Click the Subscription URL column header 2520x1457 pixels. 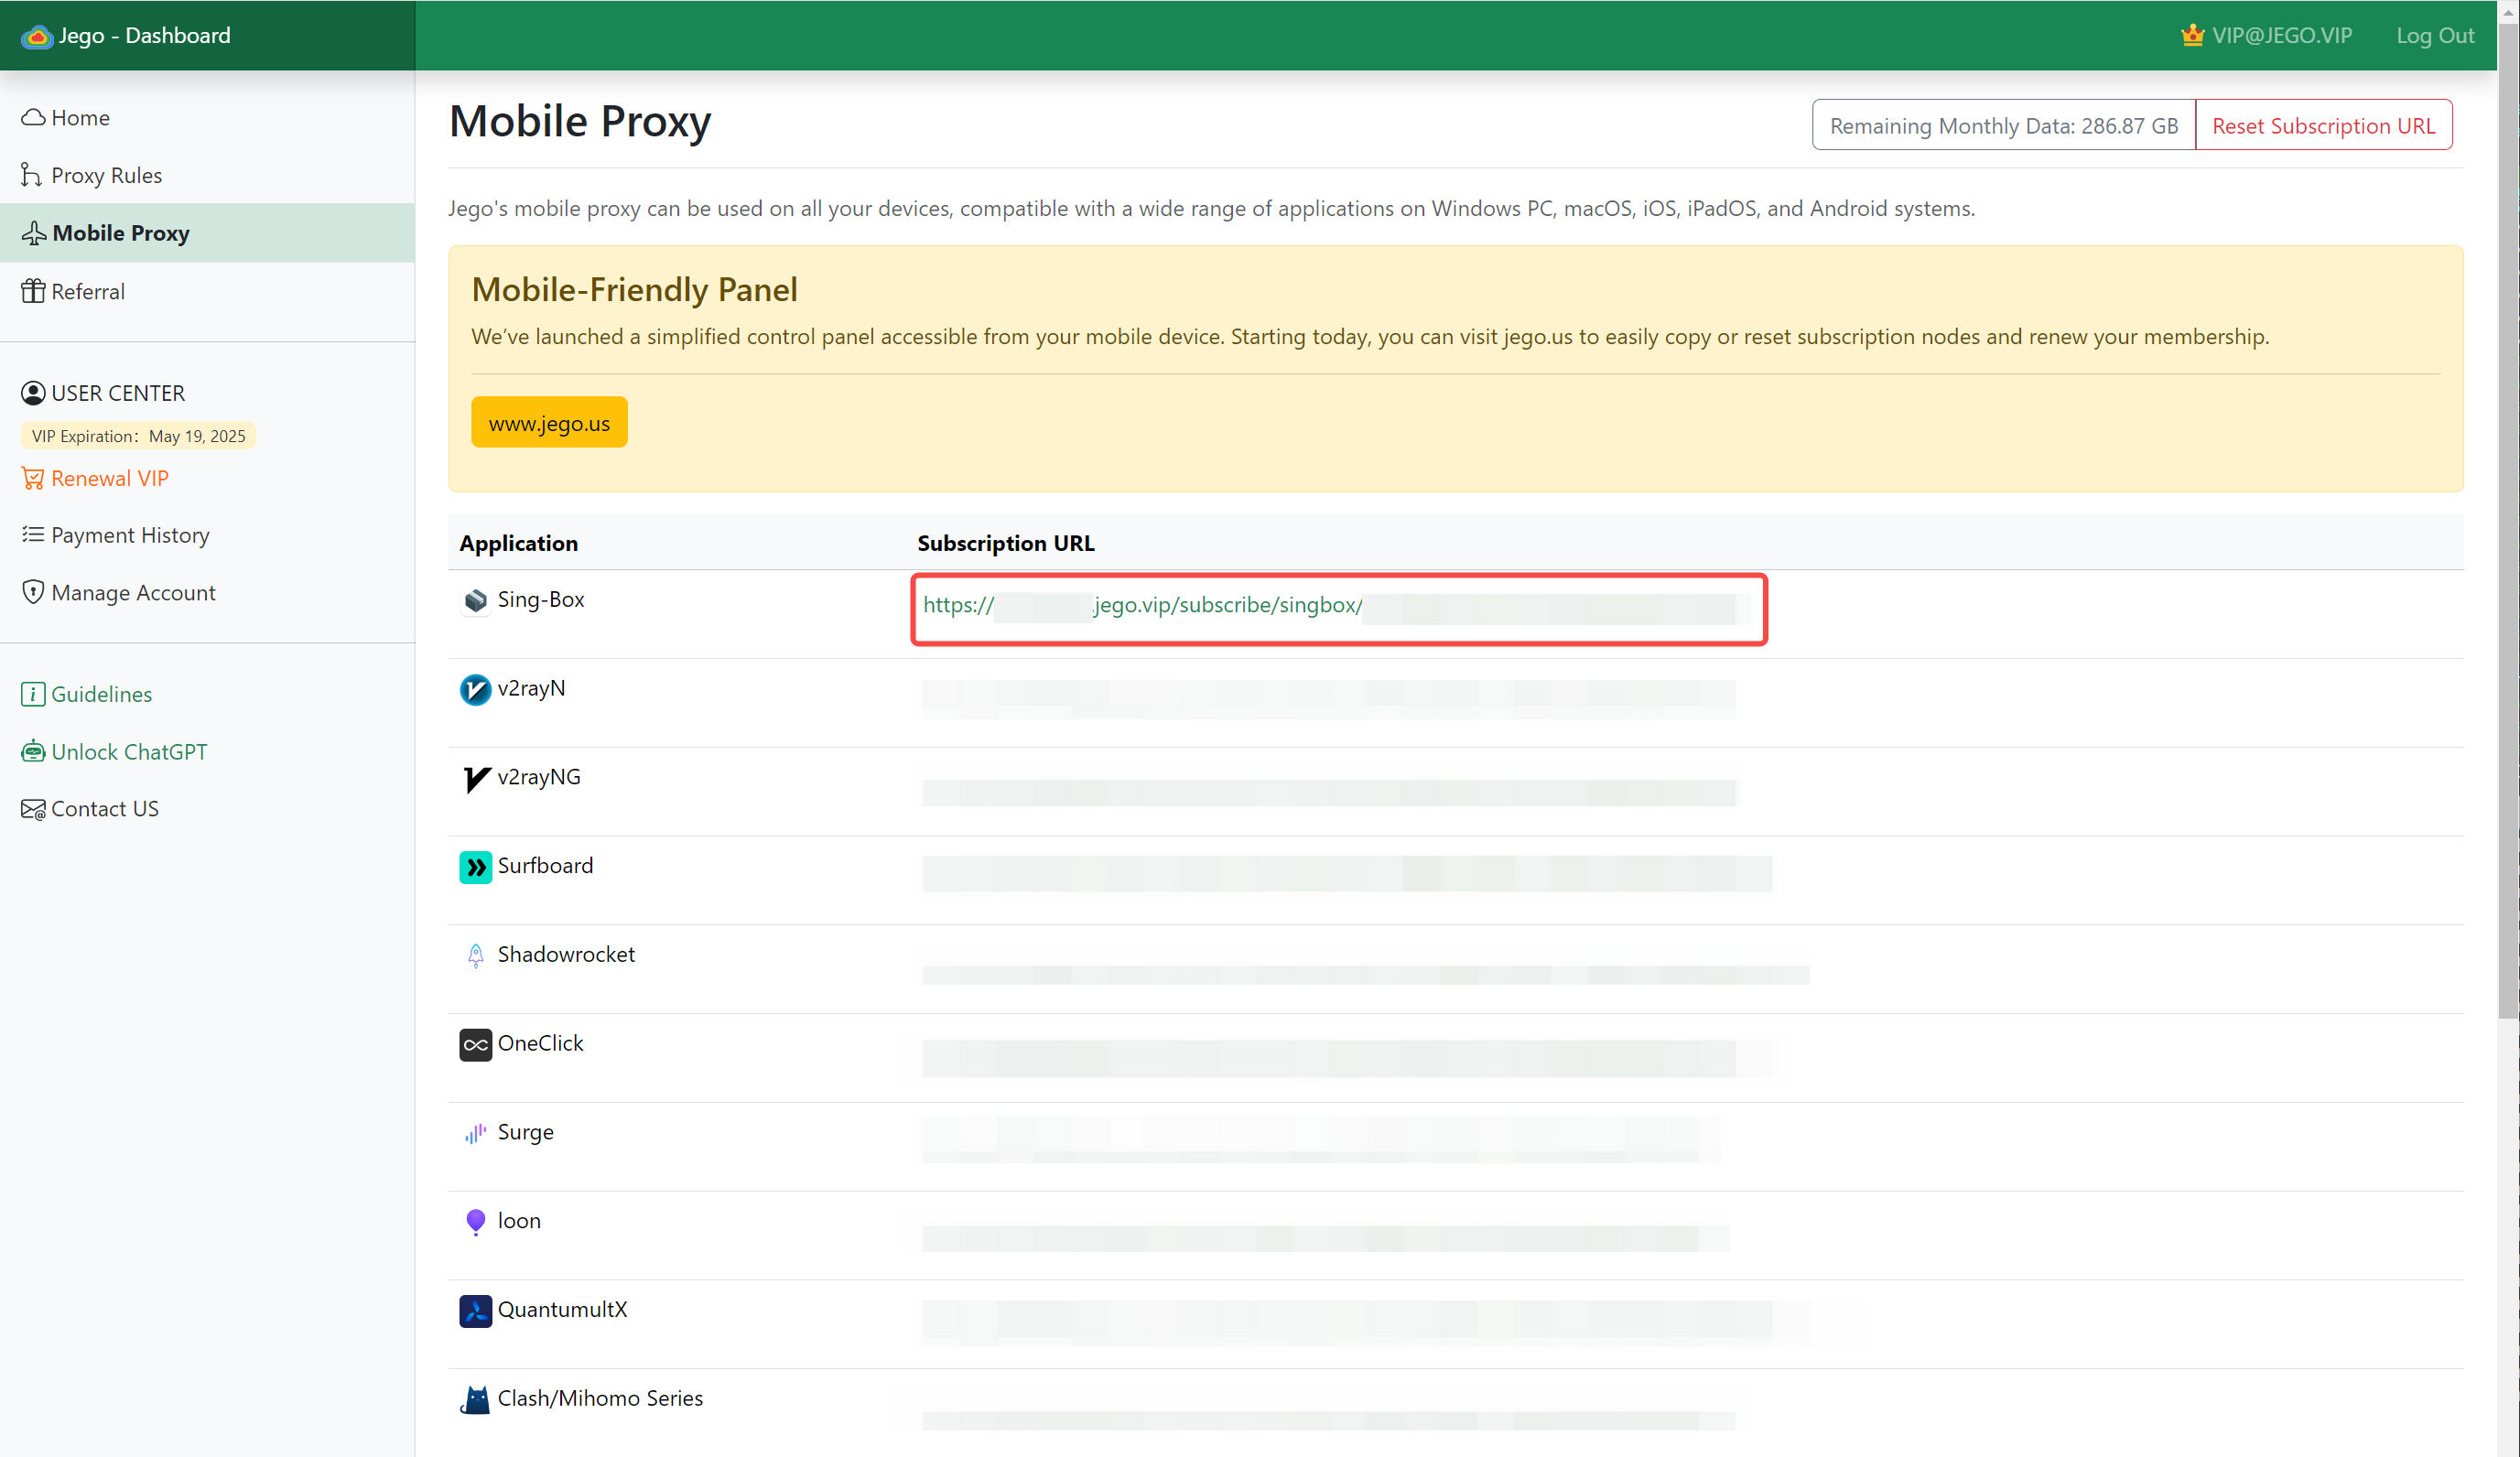[x=1005, y=543]
